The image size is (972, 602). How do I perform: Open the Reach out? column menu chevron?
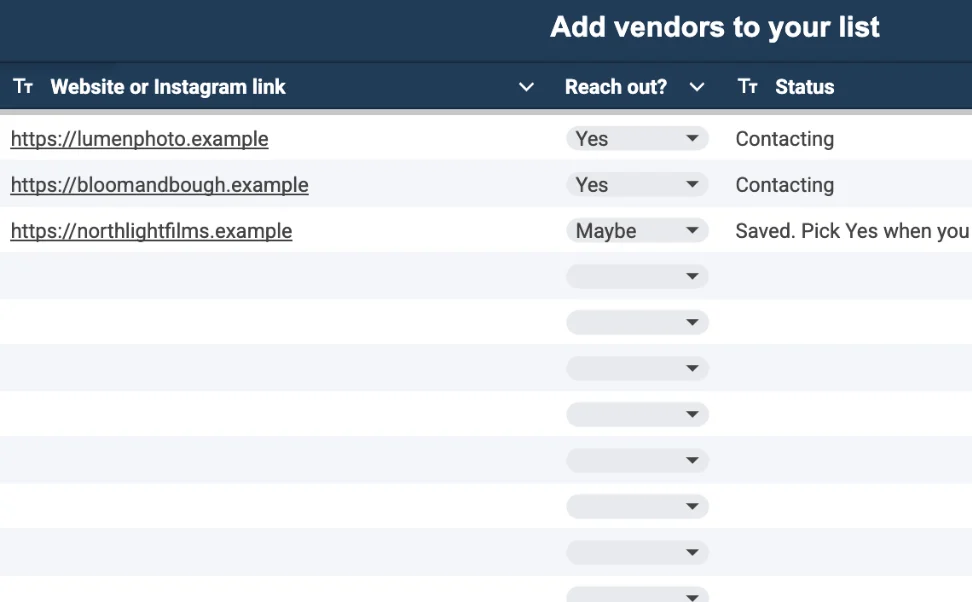(697, 87)
